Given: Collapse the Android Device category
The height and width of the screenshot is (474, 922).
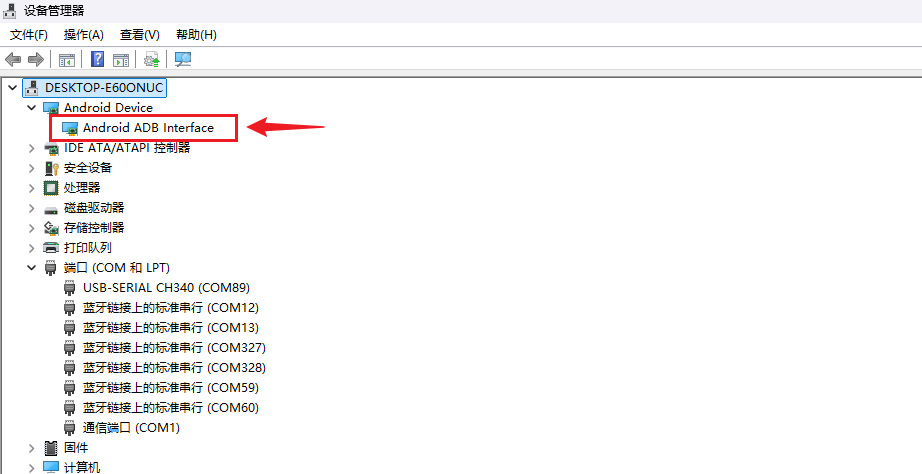Looking at the screenshot, I should (31, 108).
